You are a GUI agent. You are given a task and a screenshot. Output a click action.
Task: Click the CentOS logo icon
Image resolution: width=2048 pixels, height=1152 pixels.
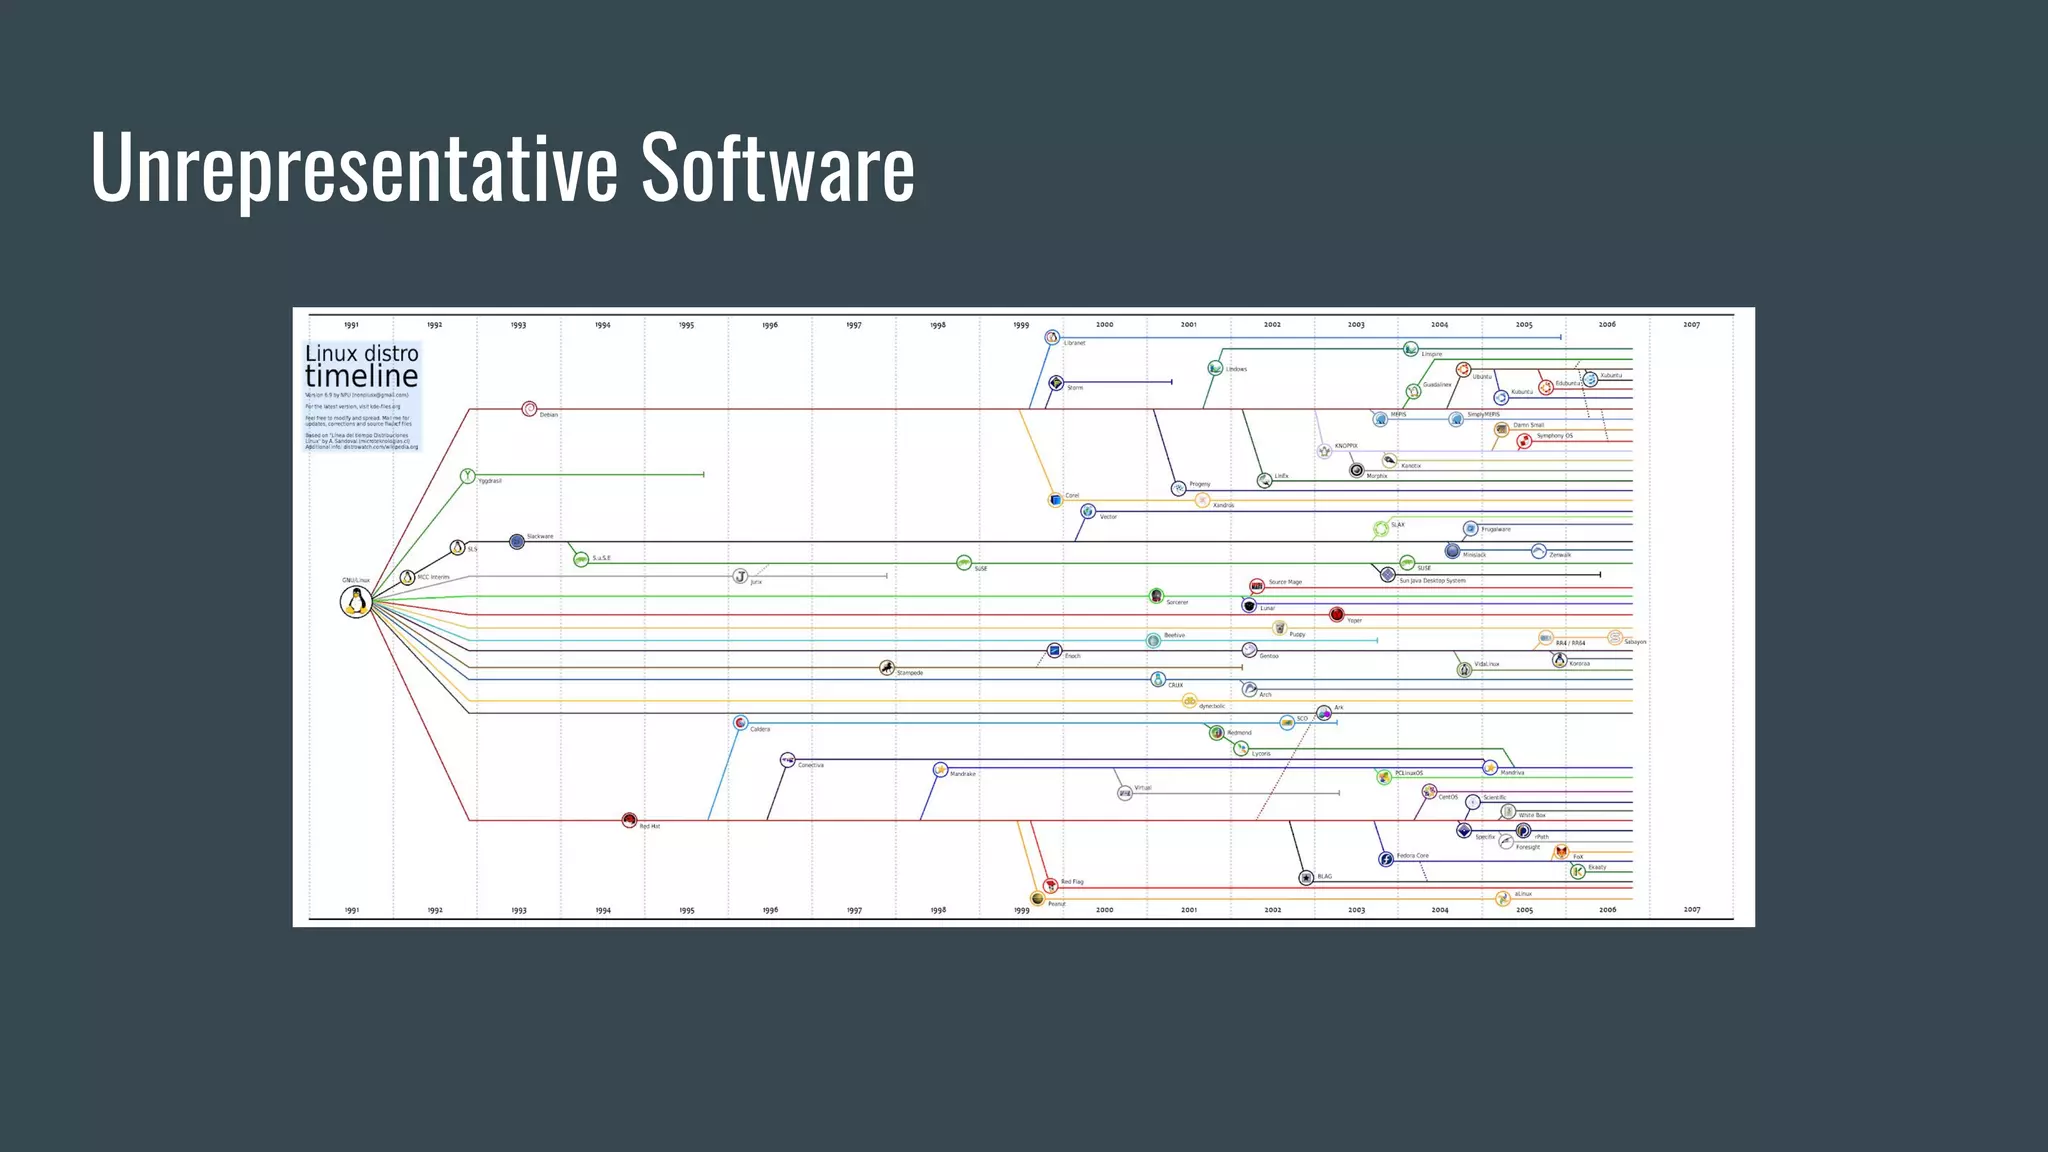pos(1429,791)
